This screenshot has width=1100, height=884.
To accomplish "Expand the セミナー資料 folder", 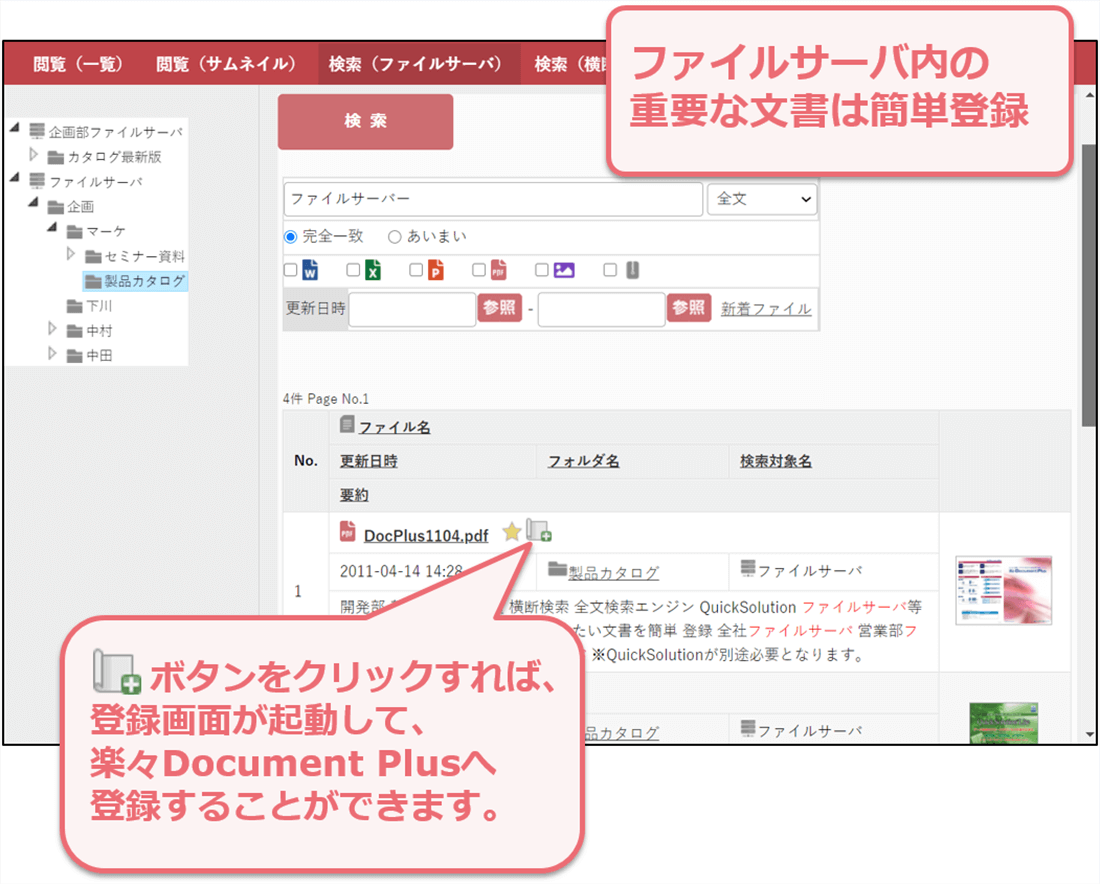I will click(71, 253).
